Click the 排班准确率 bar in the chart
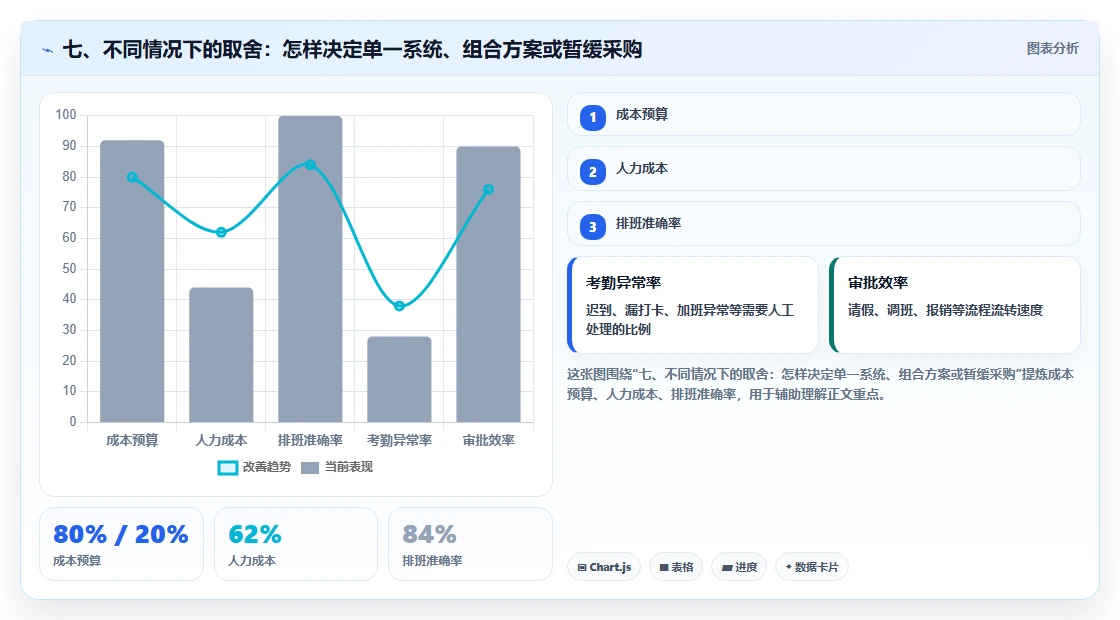This screenshot has height=620, width=1120. (310, 269)
